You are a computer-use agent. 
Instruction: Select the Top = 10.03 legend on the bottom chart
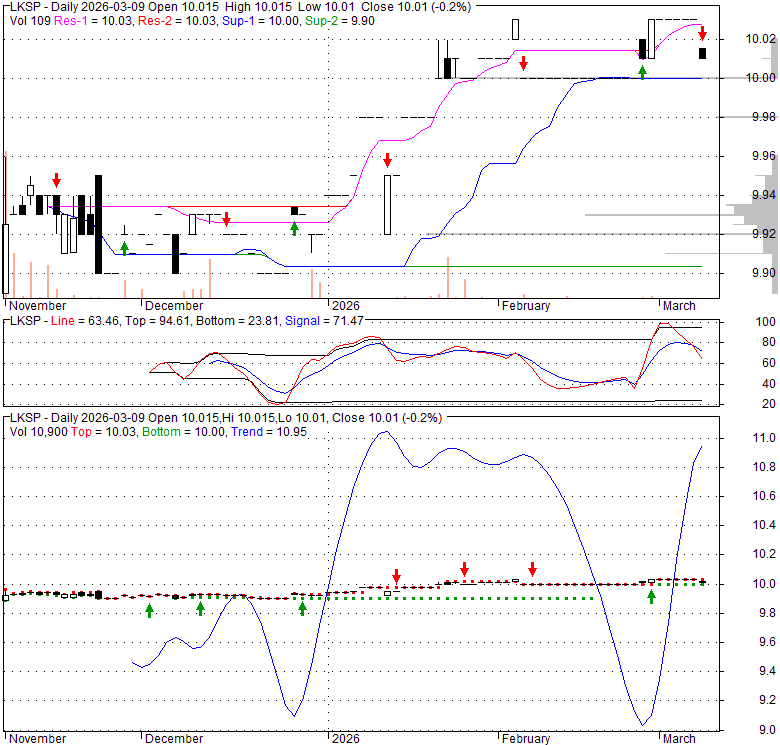point(103,432)
